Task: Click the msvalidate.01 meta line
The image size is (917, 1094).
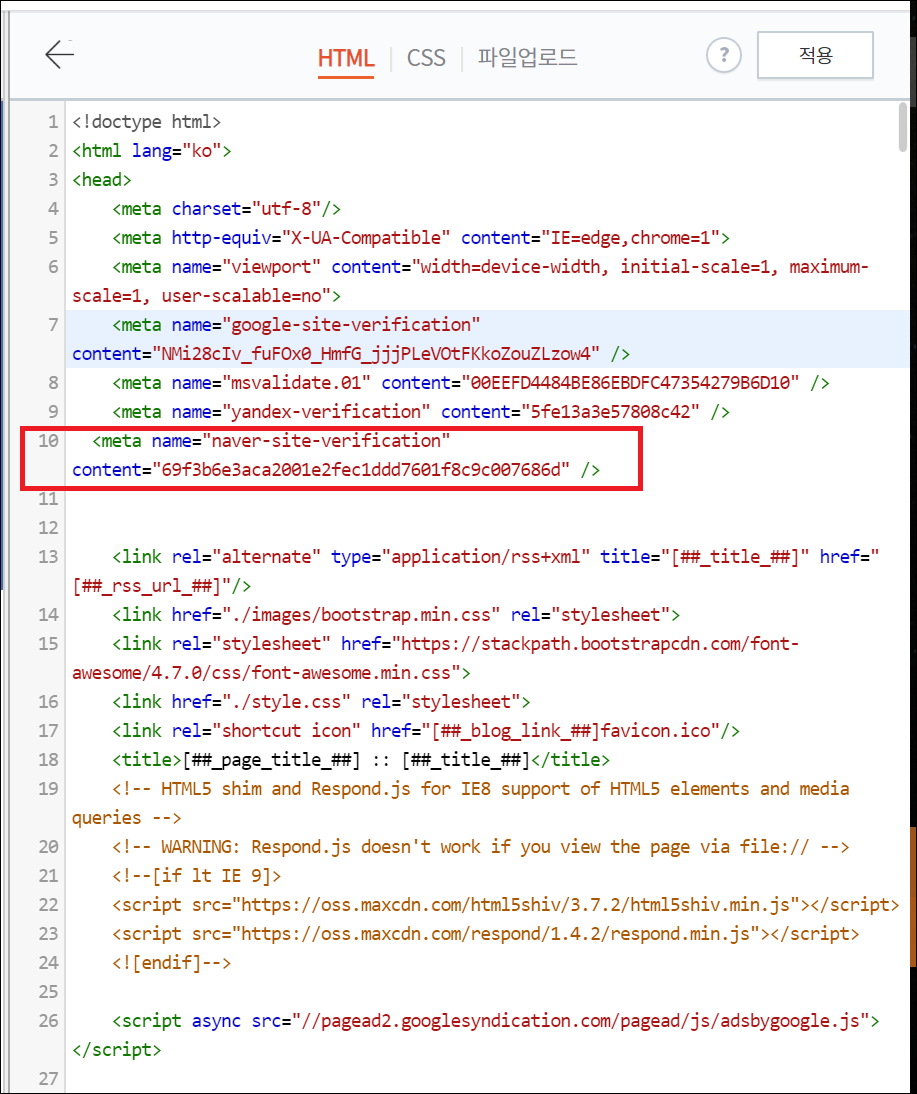Action: tap(470, 383)
